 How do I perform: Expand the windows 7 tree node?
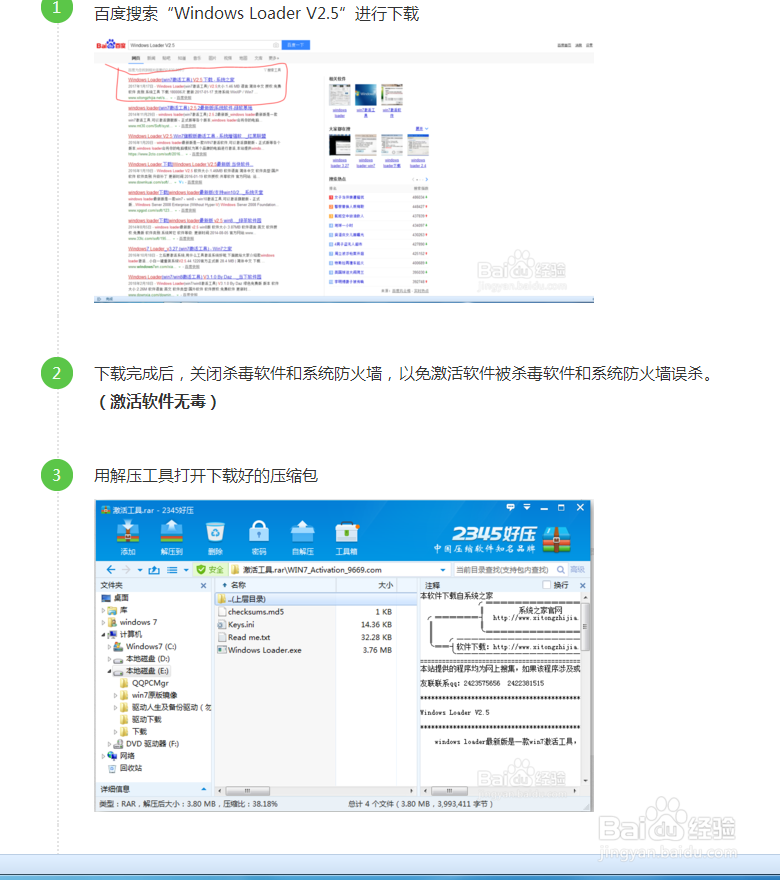tap(103, 622)
